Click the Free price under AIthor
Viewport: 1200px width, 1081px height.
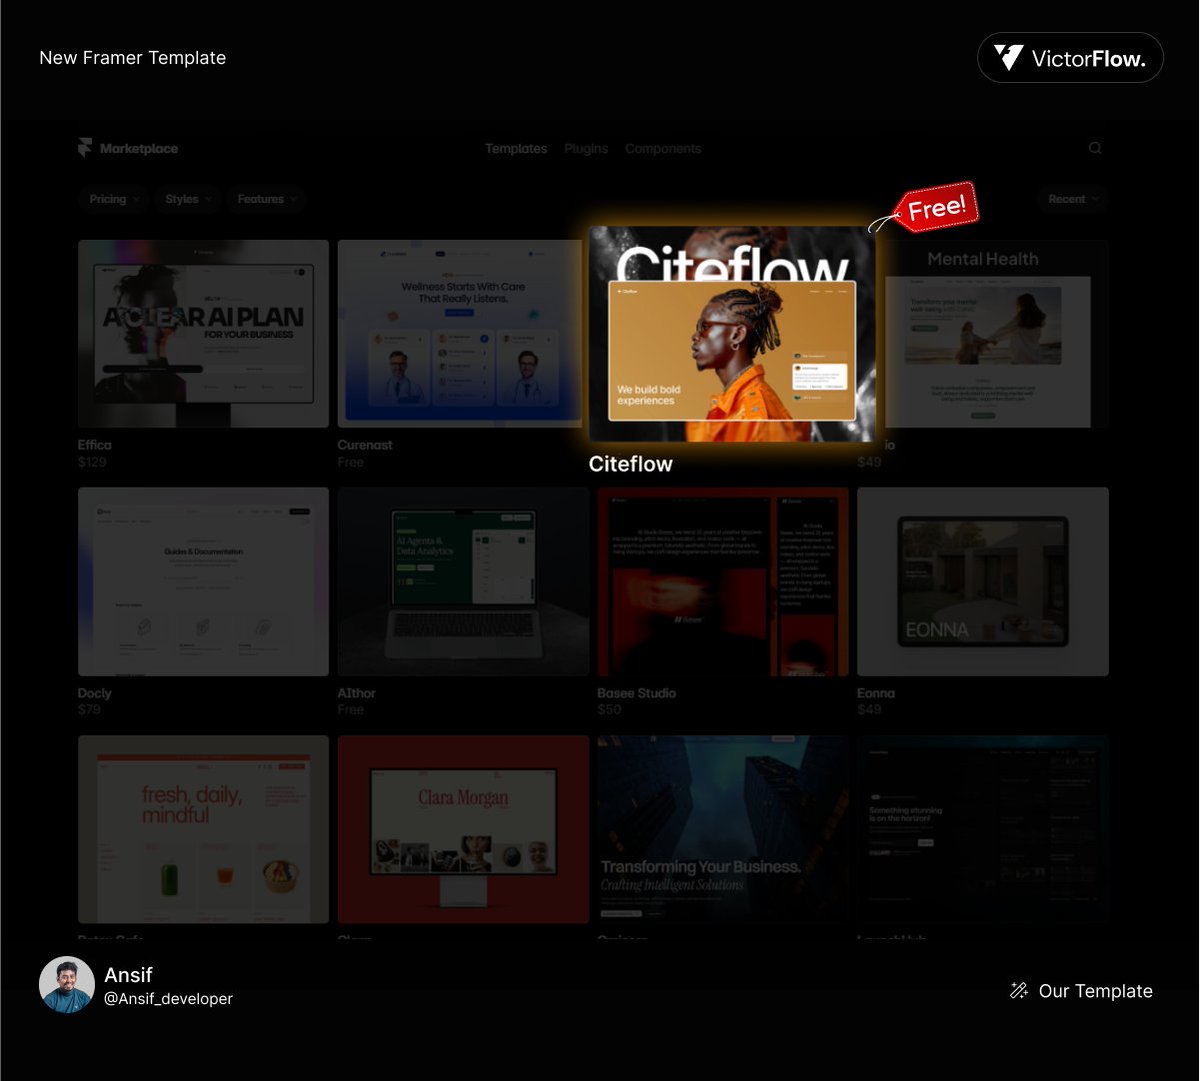point(351,710)
